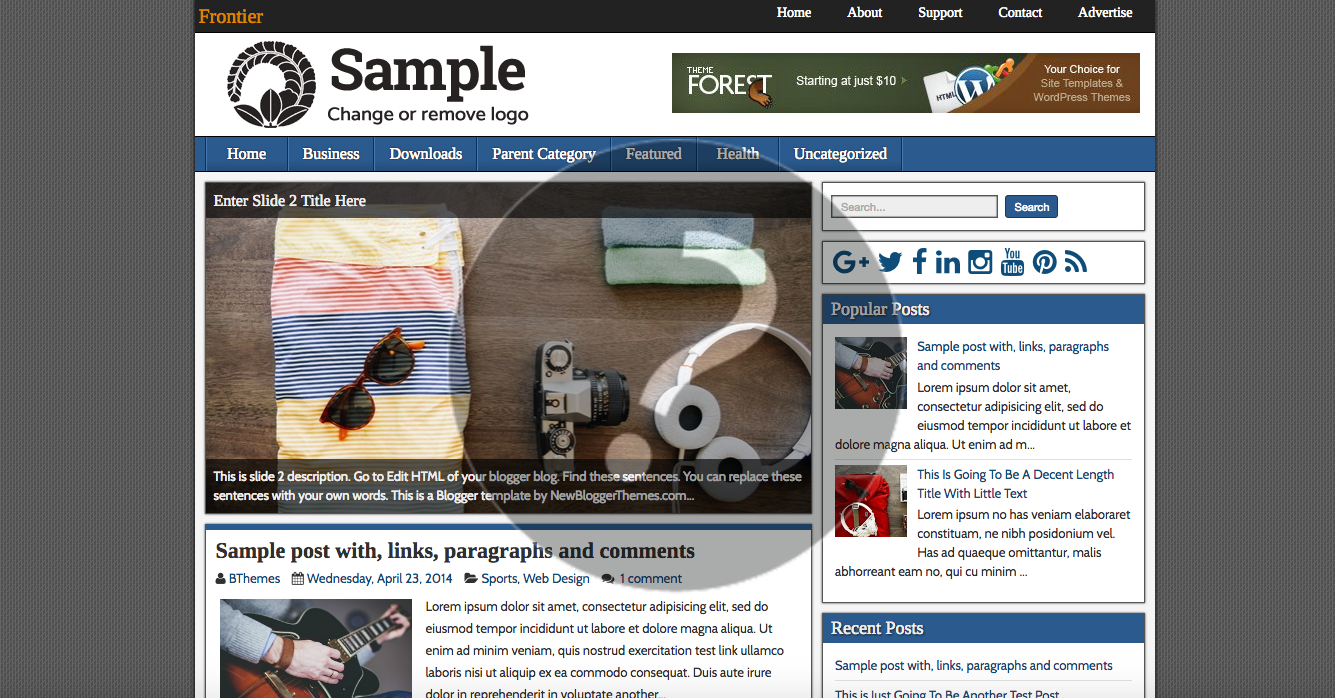Open the Pinterest social icon
This screenshot has width=1335, height=698.
pyautogui.click(x=1045, y=262)
